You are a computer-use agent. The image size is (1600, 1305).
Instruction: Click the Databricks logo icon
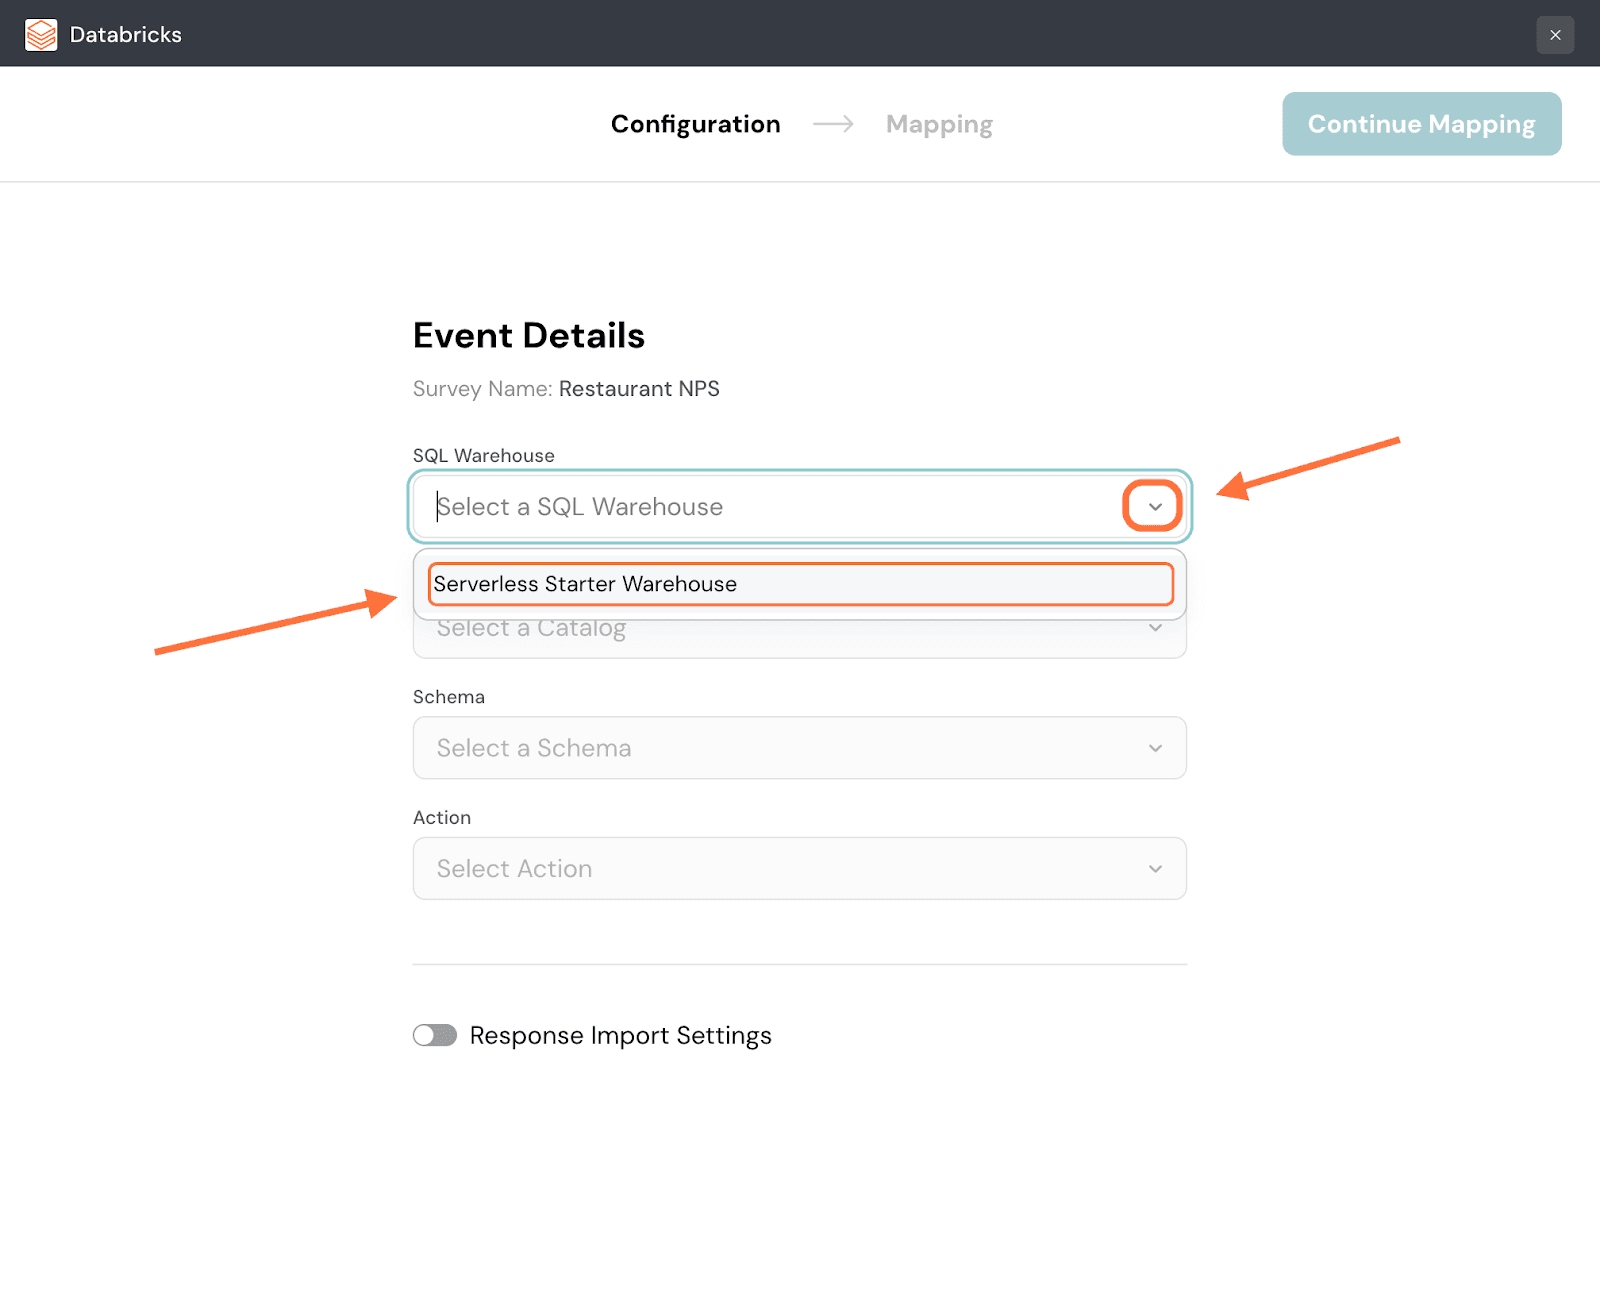tap(41, 35)
